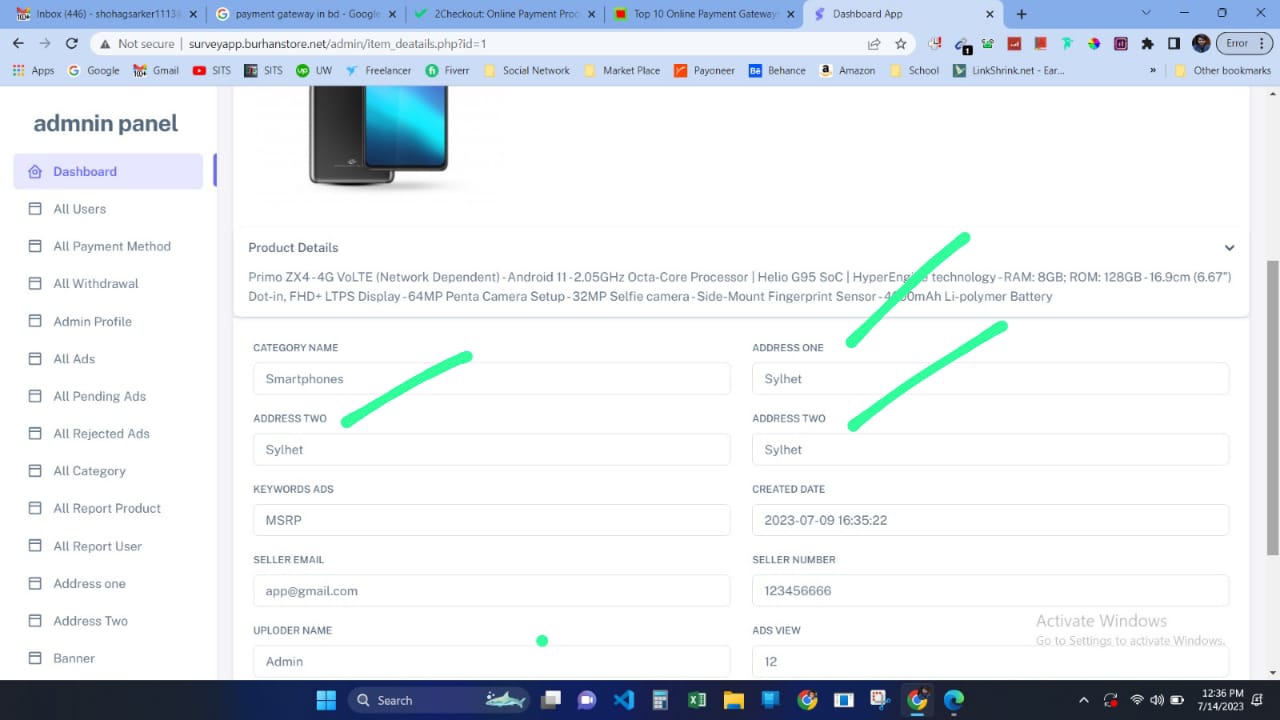Show hidden system tray icons
The height and width of the screenshot is (720, 1280).
(1084, 700)
